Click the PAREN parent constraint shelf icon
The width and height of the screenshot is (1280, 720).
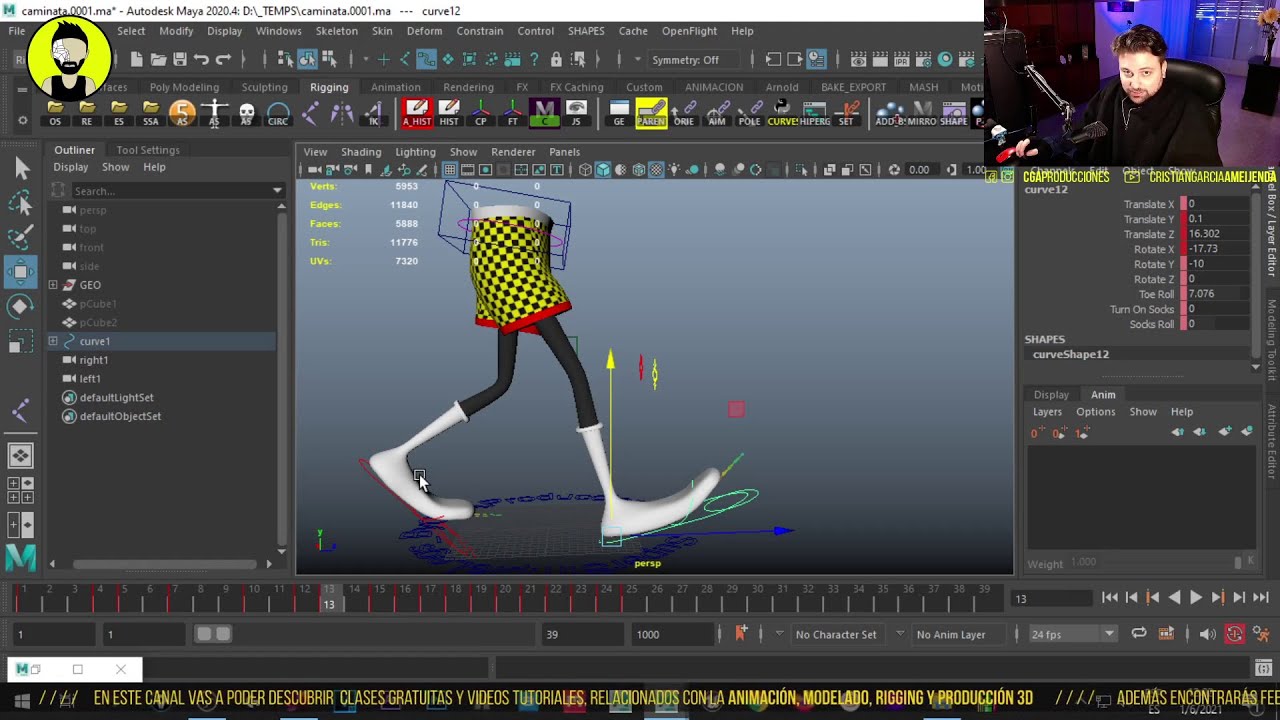click(651, 113)
